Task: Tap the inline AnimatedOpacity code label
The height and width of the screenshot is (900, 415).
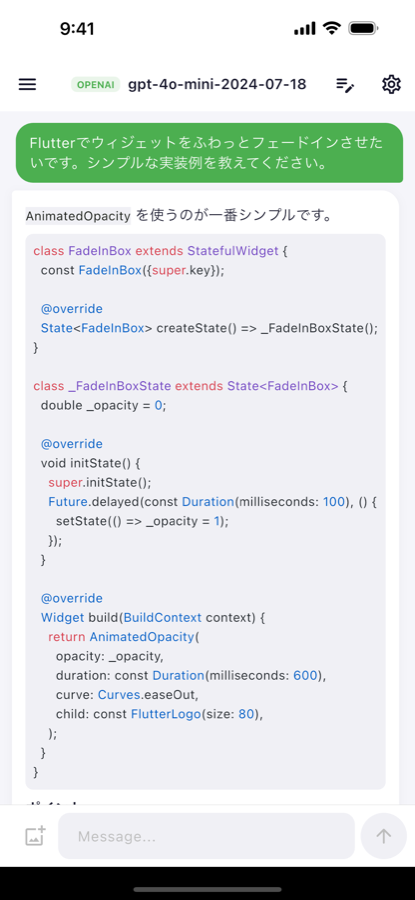Action: pyautogui.click(x=78, y=216)
